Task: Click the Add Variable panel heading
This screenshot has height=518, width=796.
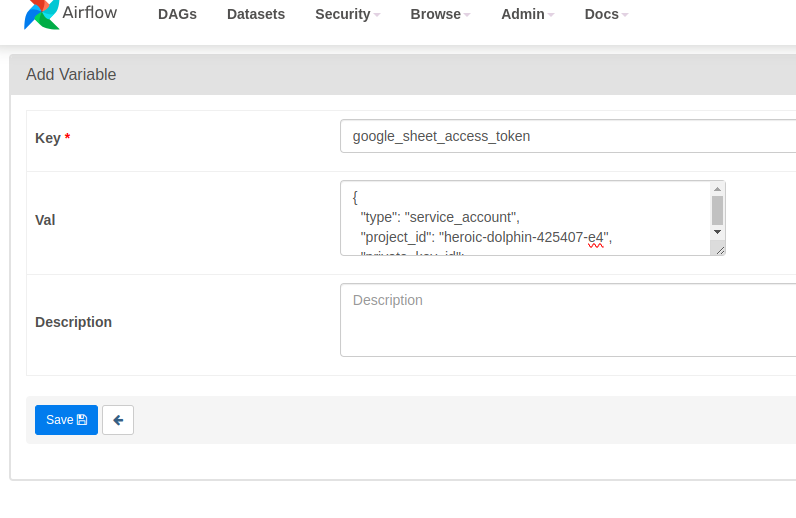Action: [x=71, y=74]
